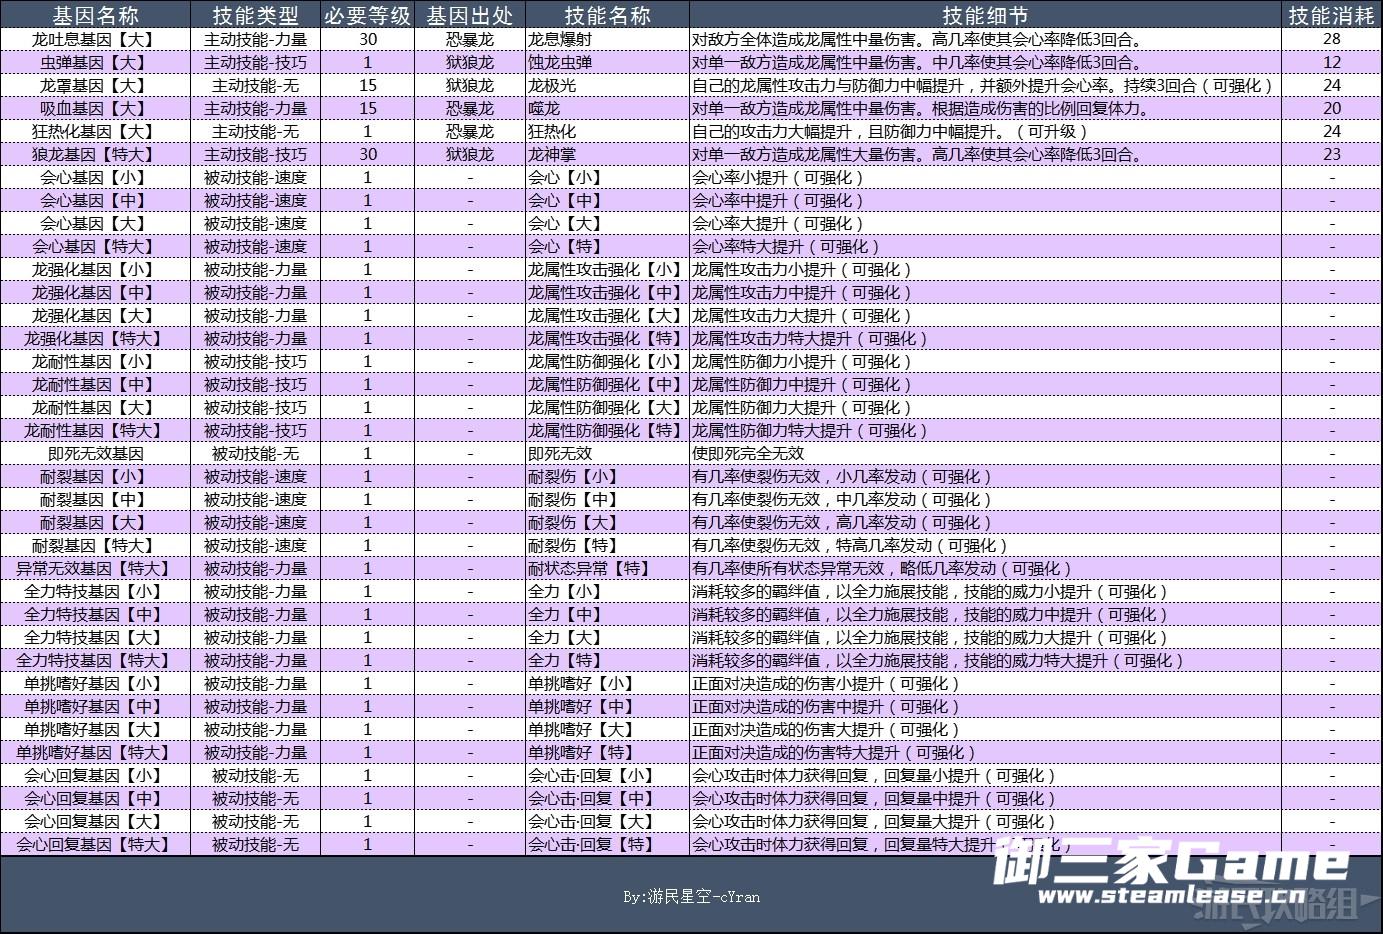The height and width of the screenshot is (934, 1383).
Task: Click the 技能消耗 column header
Action: tap(1331, 15)
